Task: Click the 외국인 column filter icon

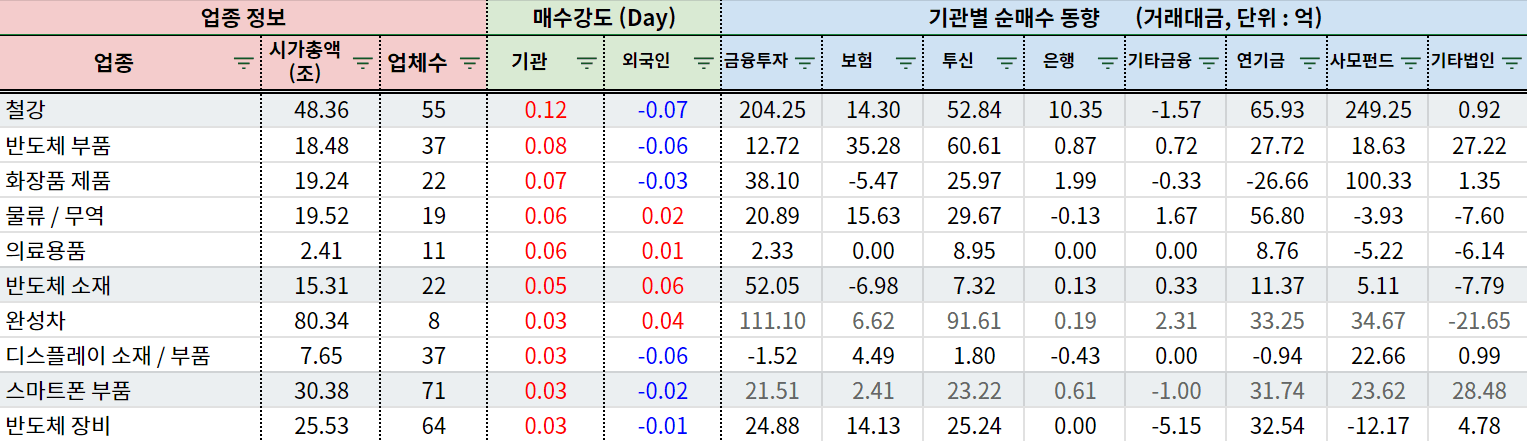Action: pos(704,63)
